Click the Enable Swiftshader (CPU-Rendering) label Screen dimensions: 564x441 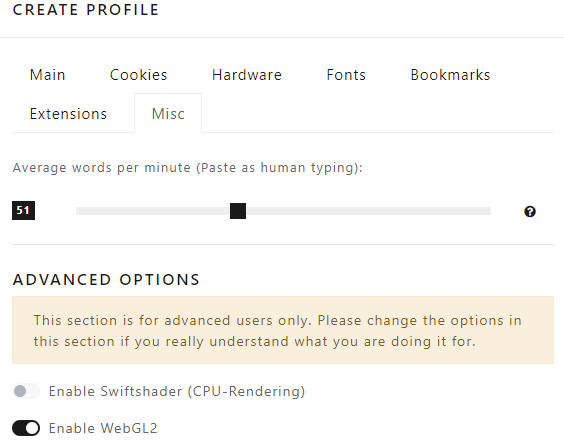(177, 391)
